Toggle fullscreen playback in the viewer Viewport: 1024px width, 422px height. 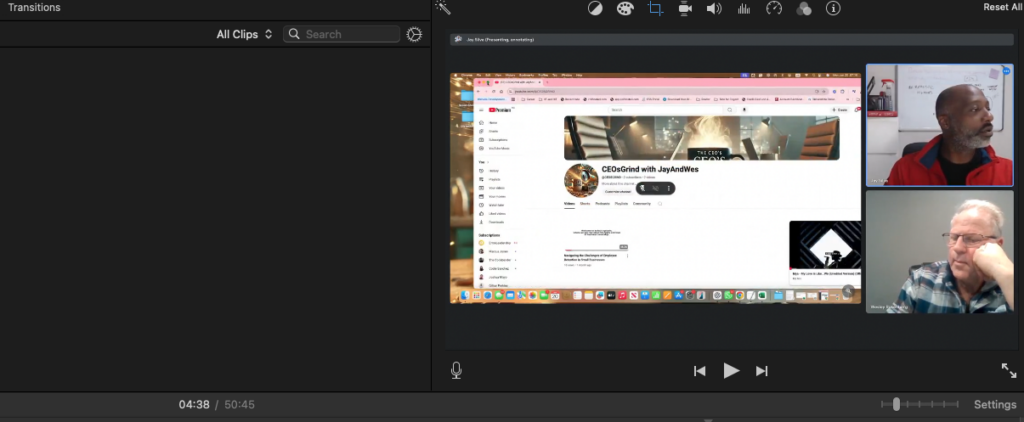pos(1009,370)
